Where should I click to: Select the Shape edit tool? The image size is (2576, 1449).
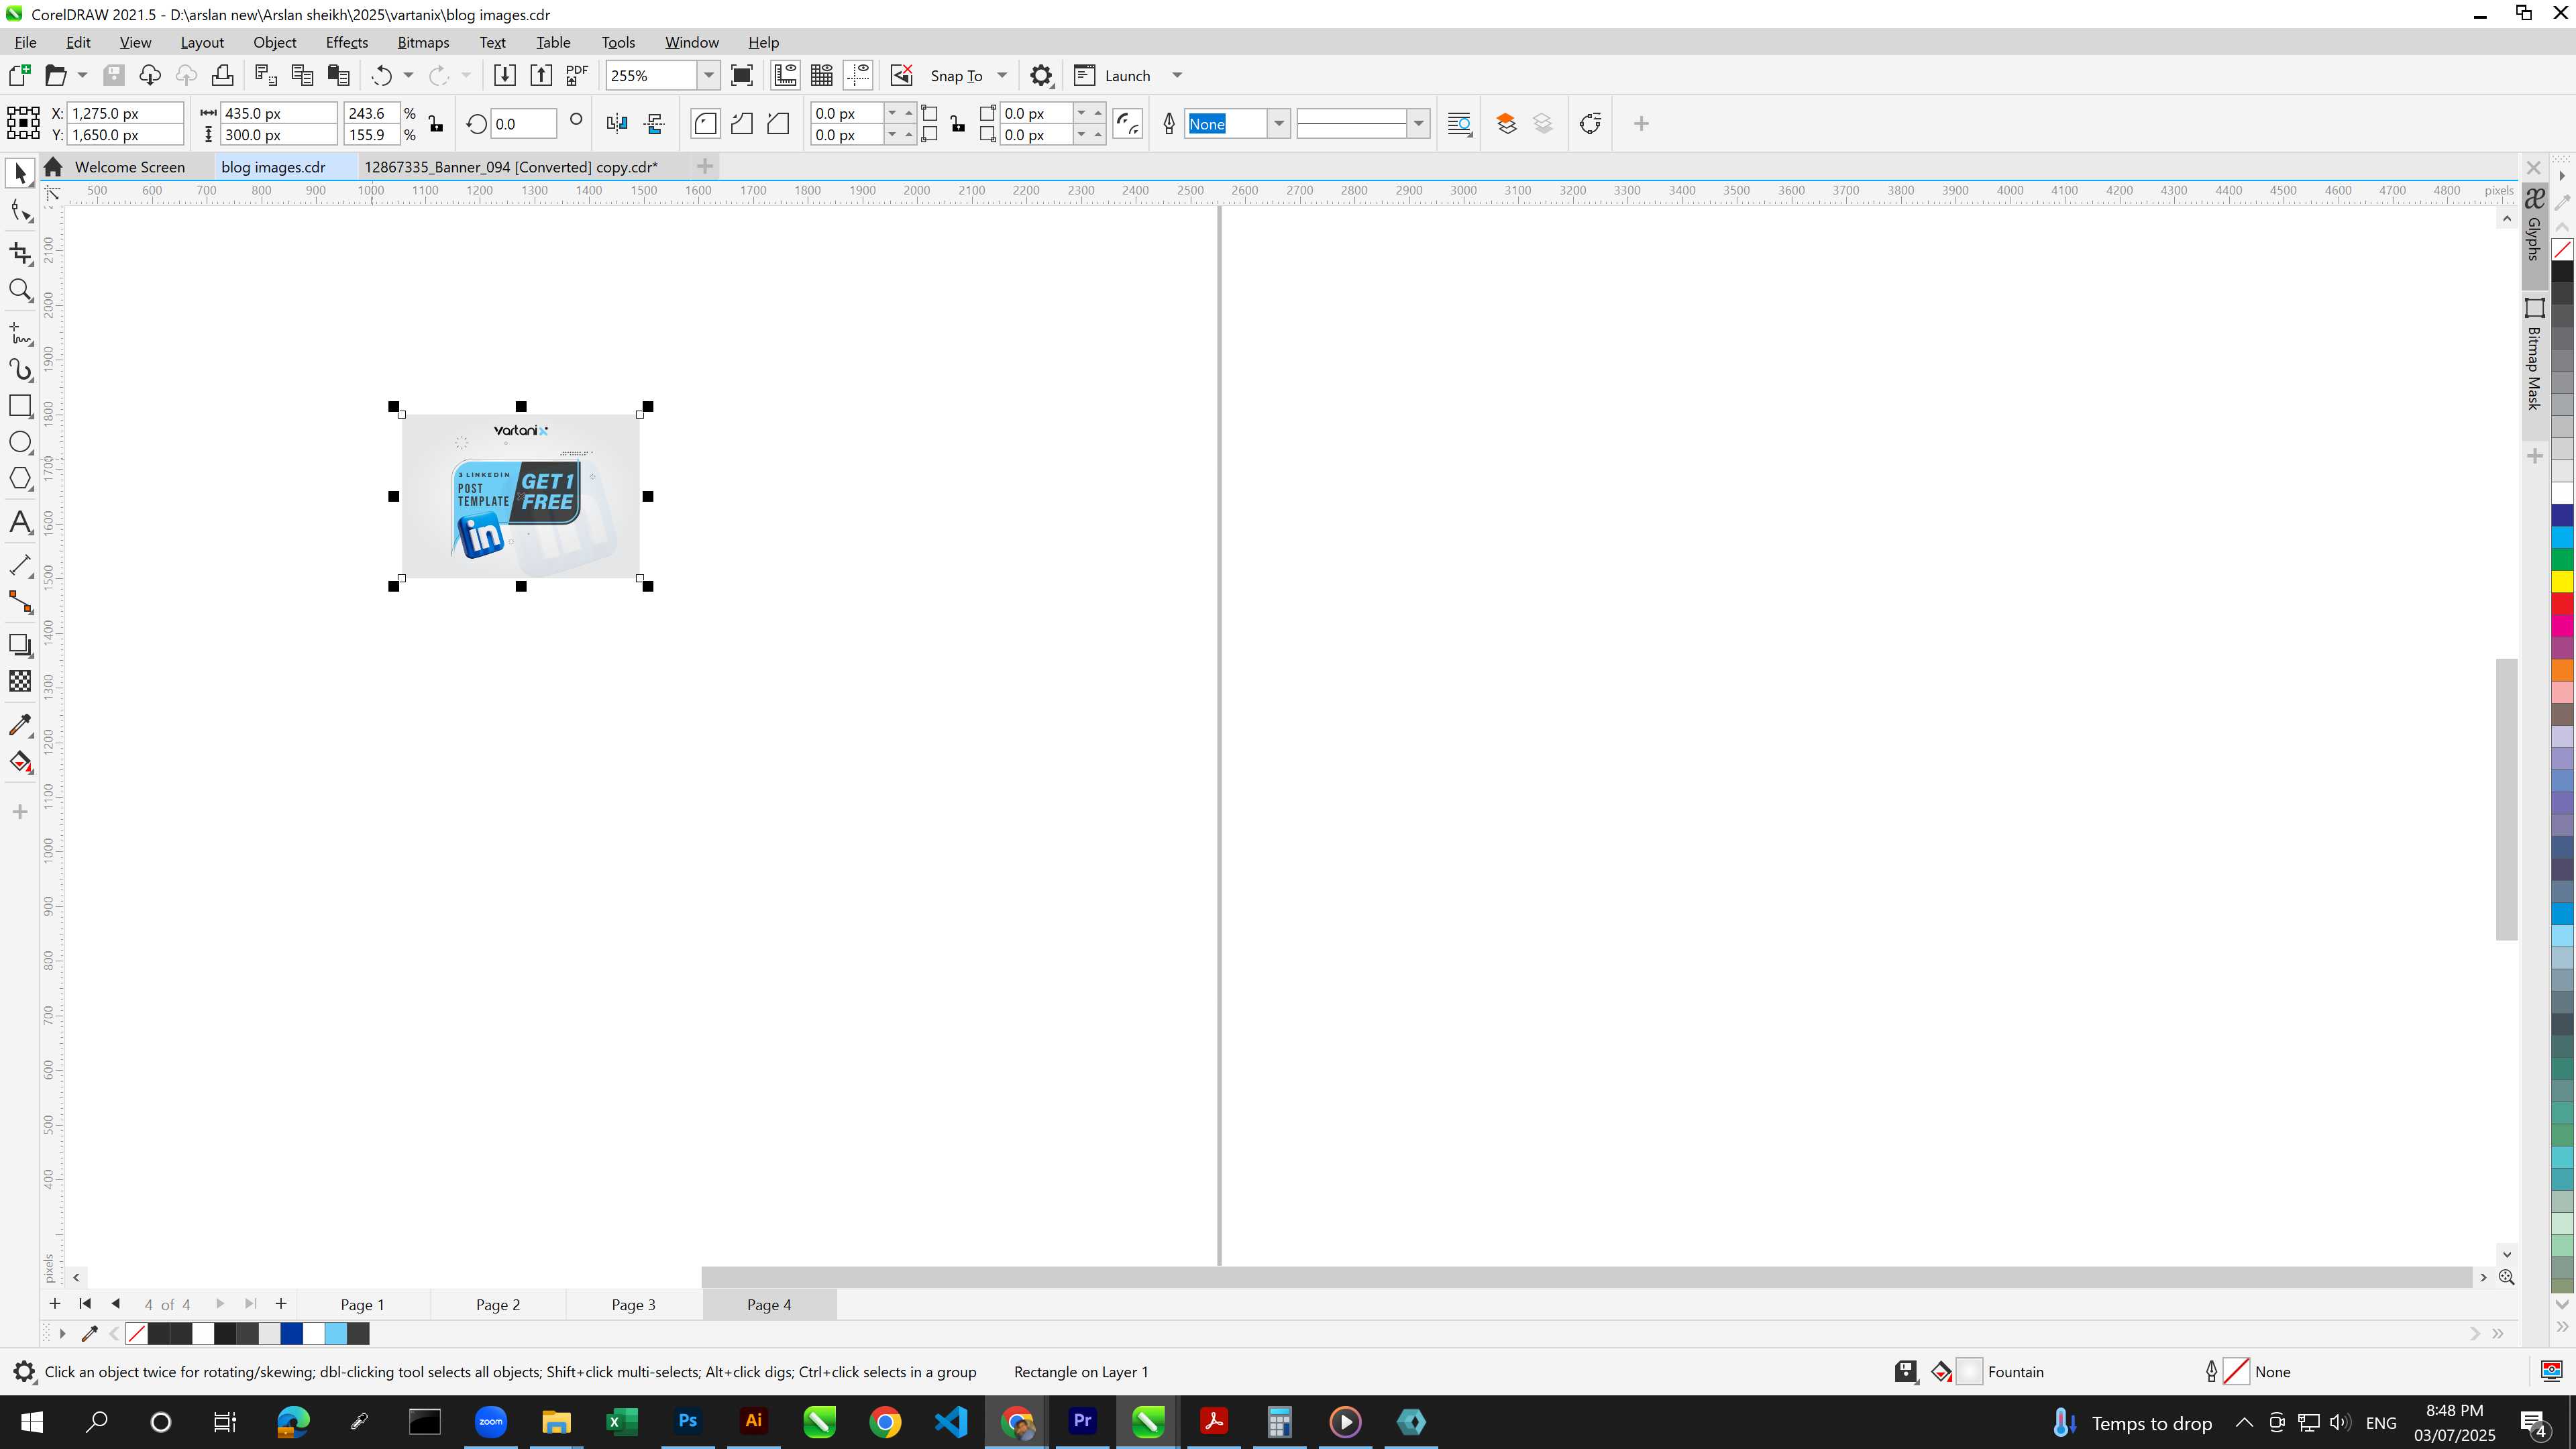pyautogui.click(x=20, y=211)
